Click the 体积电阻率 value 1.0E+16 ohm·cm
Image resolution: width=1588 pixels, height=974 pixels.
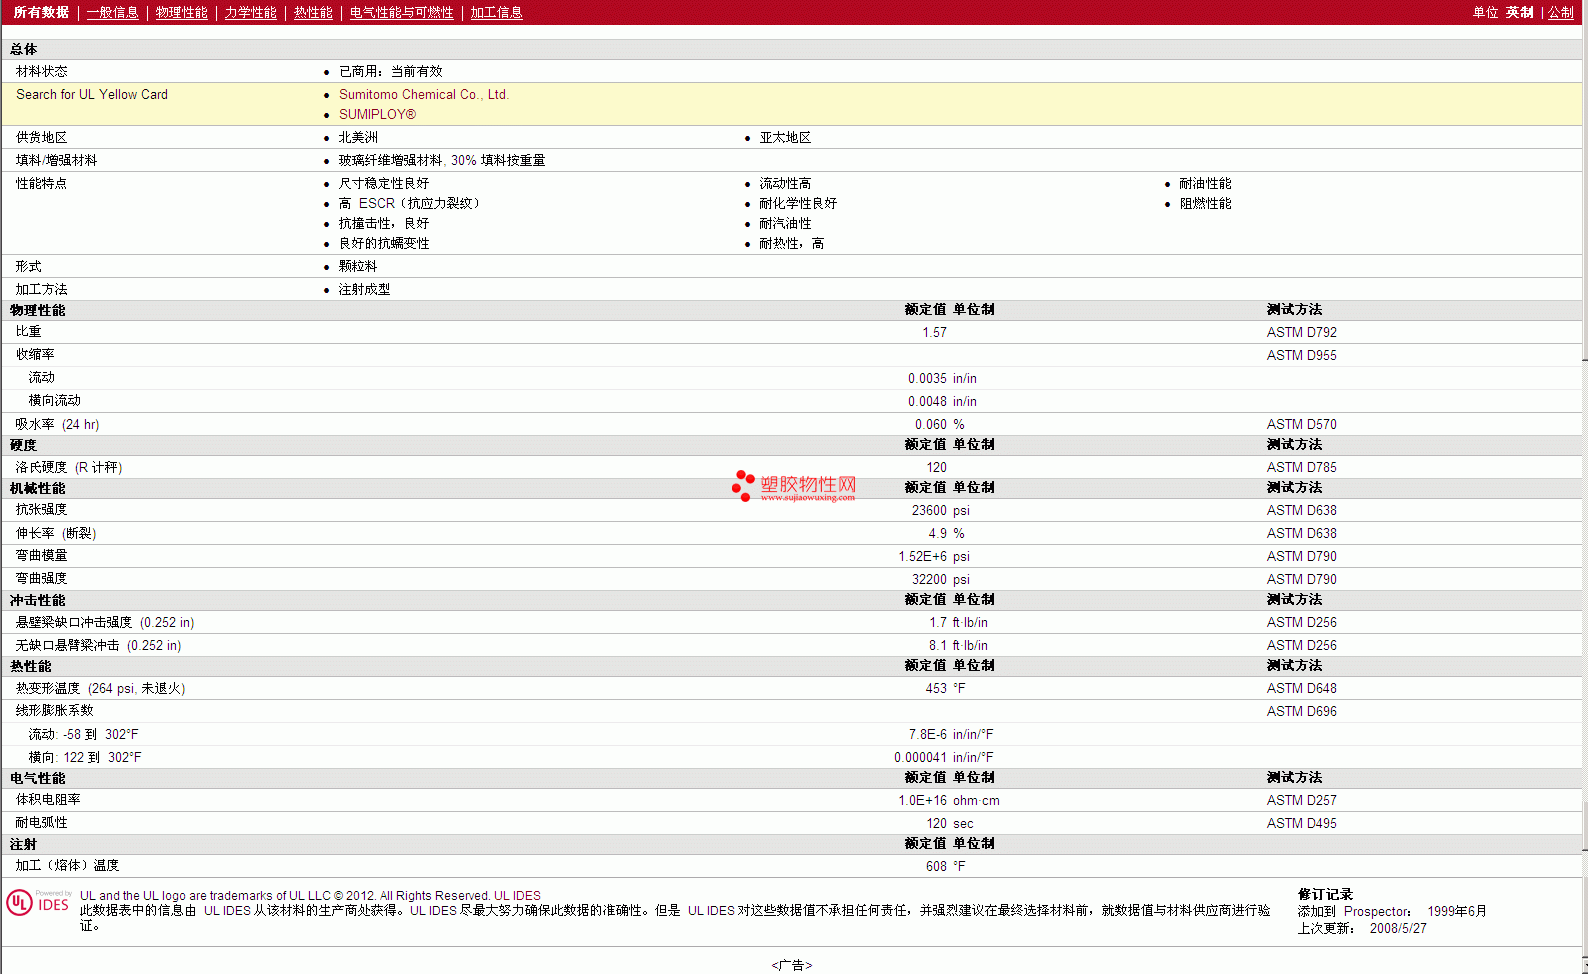pyautogui.click(x=949, y=800)
